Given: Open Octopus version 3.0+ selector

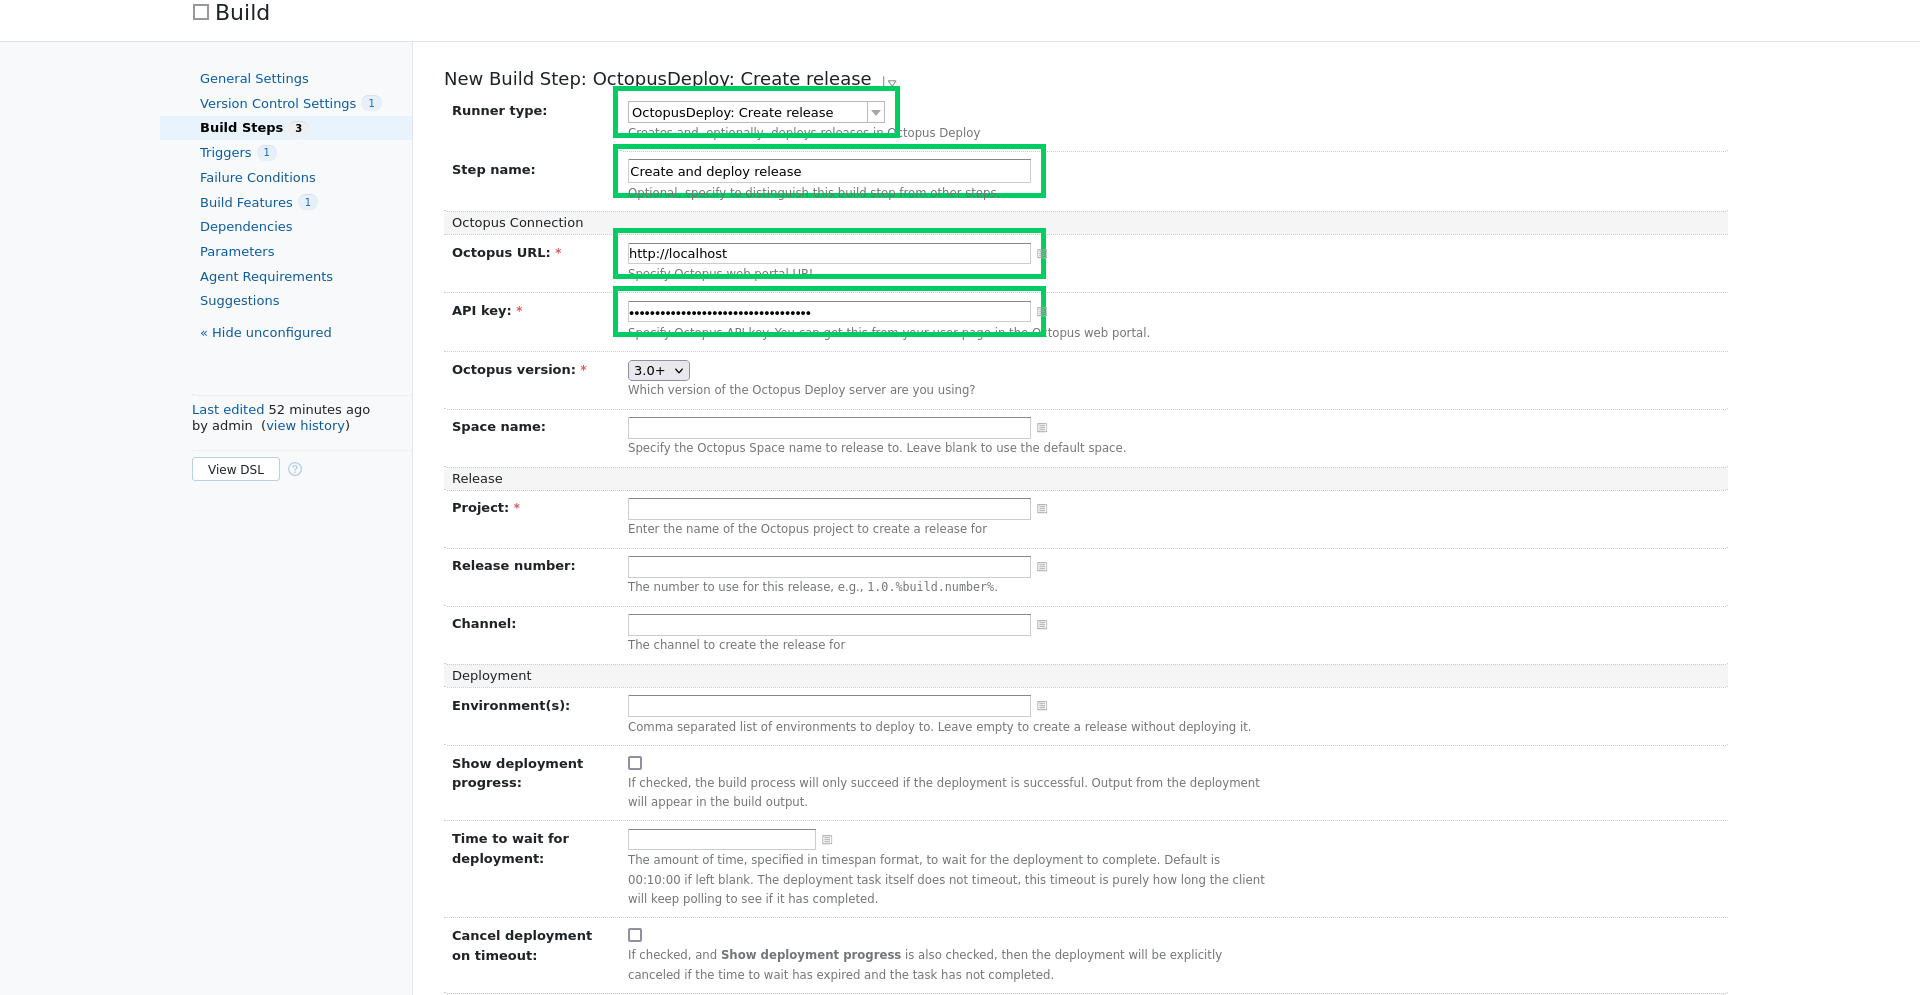Looking at the screenshot, I should point(659,371).
